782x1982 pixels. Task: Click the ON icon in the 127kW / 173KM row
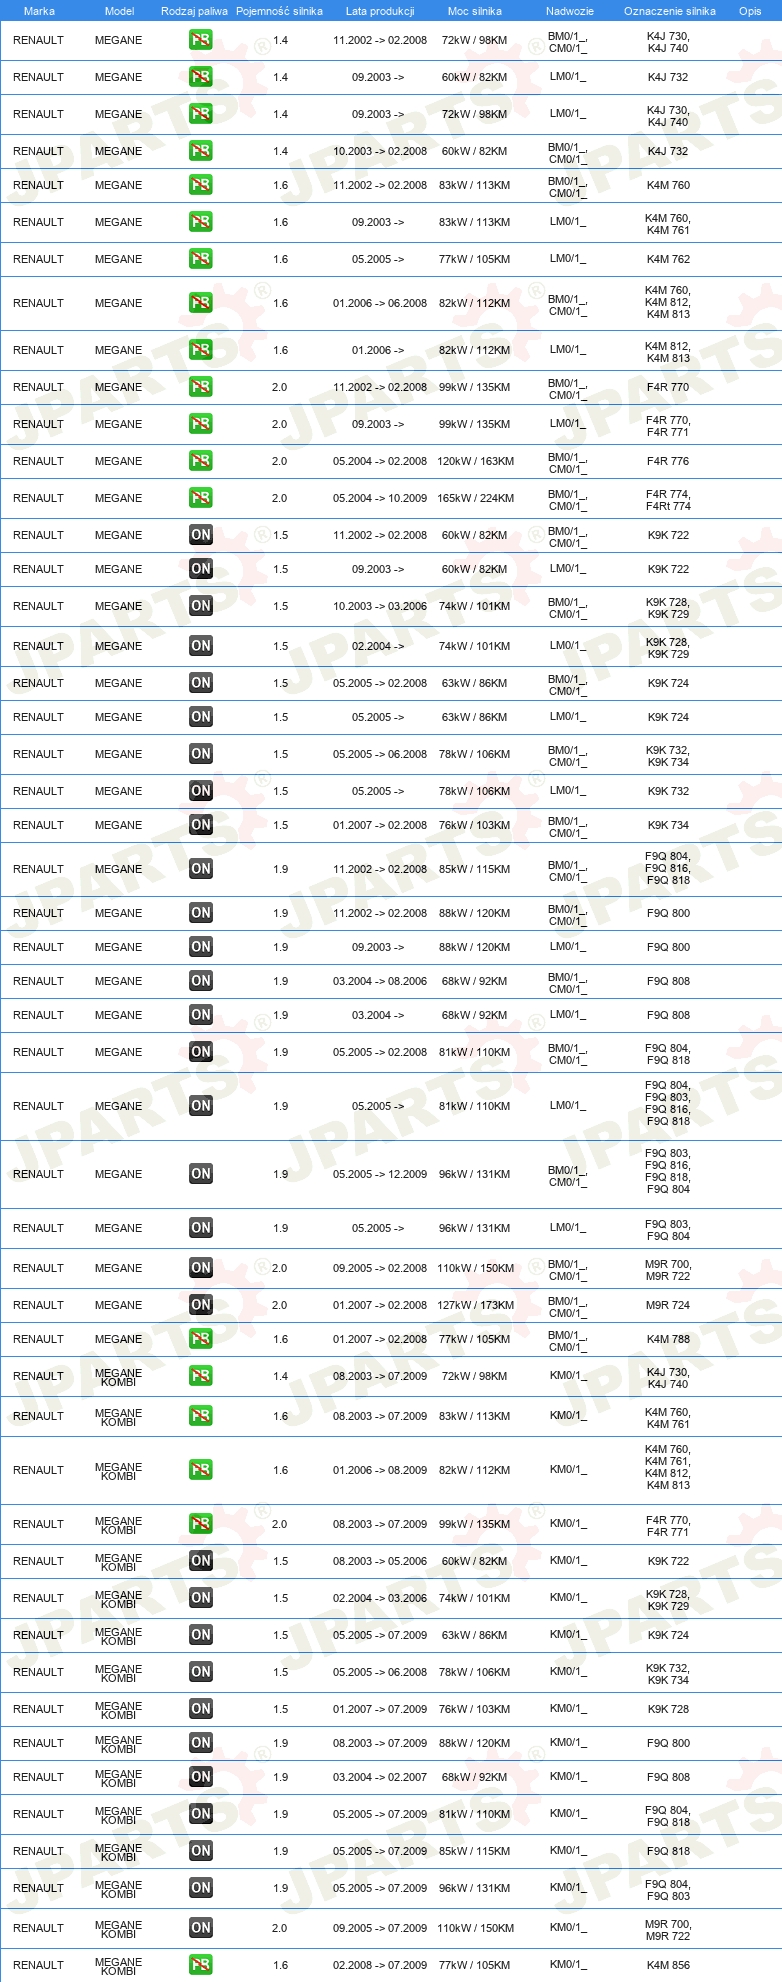201,1305
